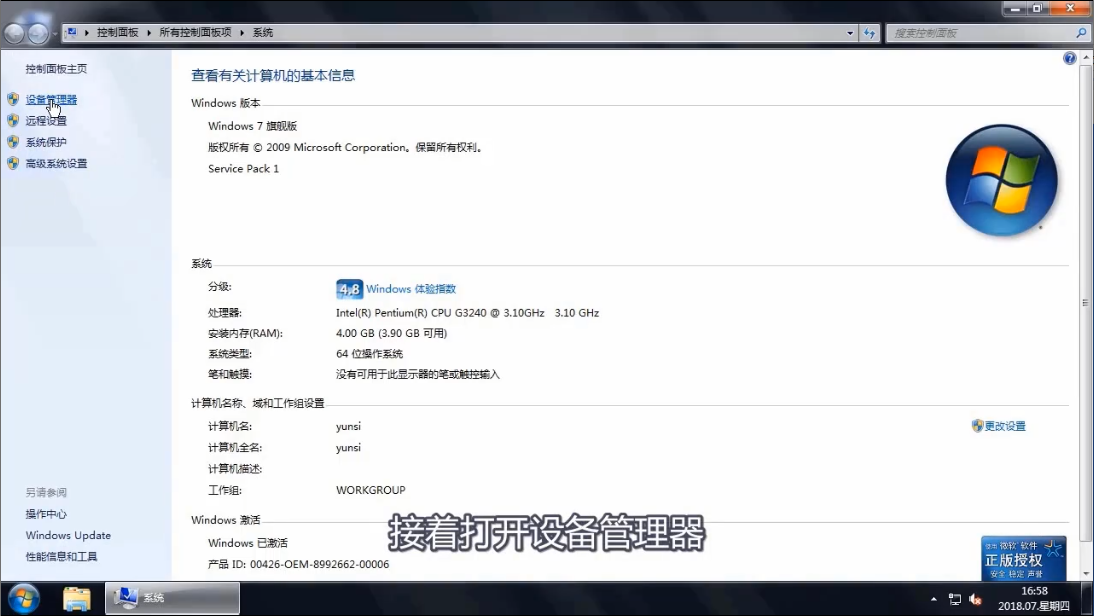Click the 搜索控制面板 search field
The image size is (1094, 616).
(980, 33)
